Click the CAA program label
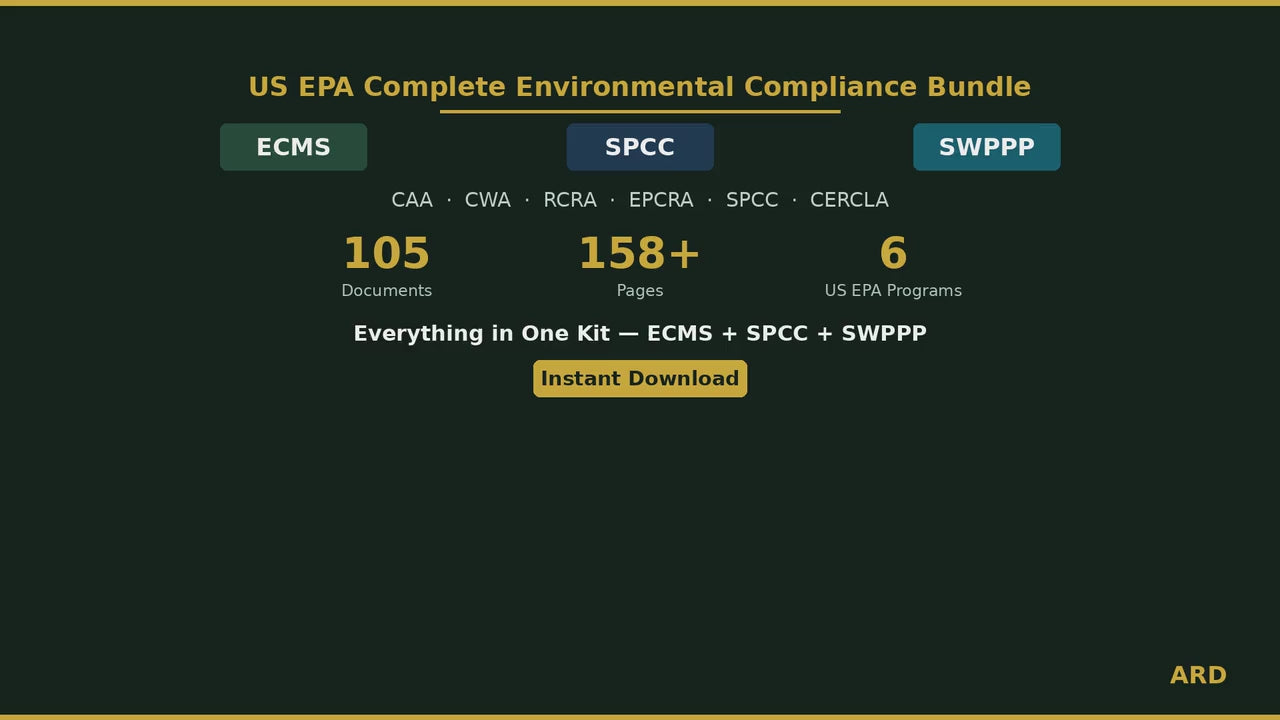This screenshot has width=1280, height=720. tap(412, 200)
